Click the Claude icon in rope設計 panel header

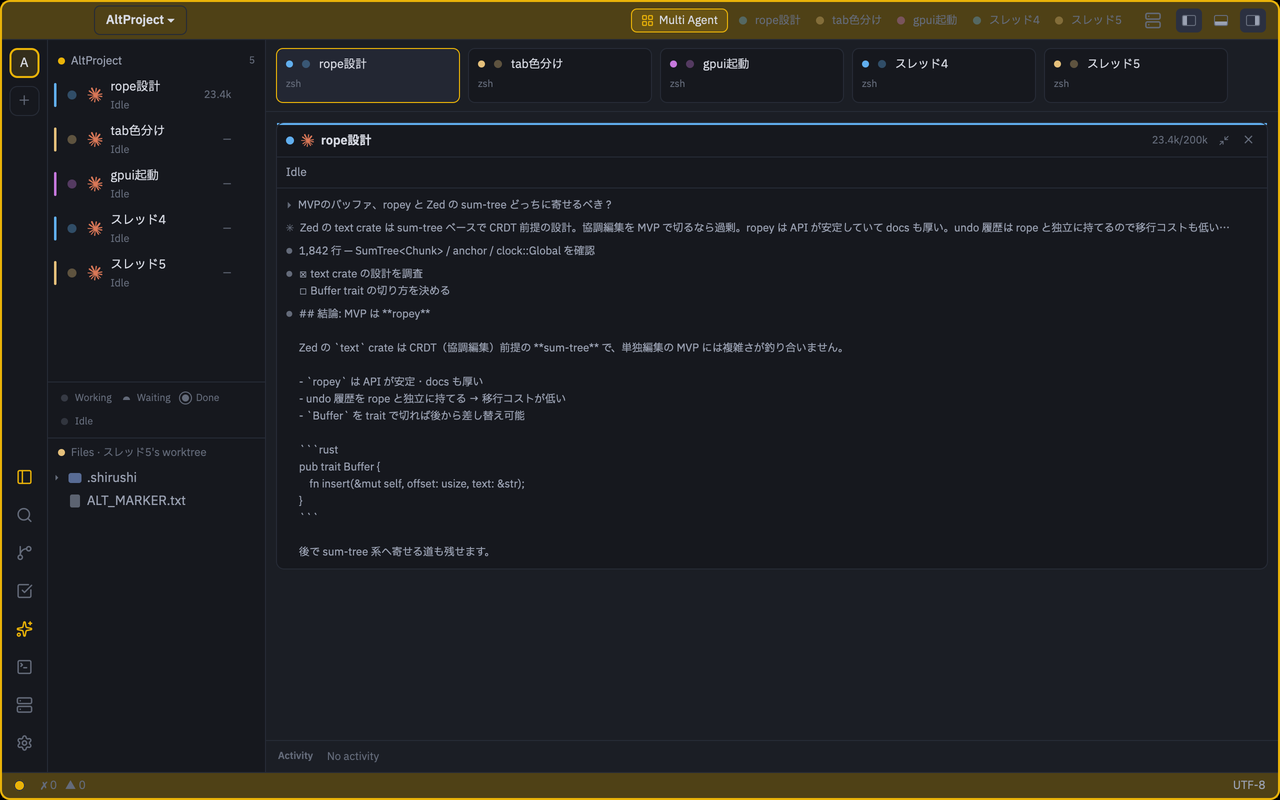click(307, 141)
